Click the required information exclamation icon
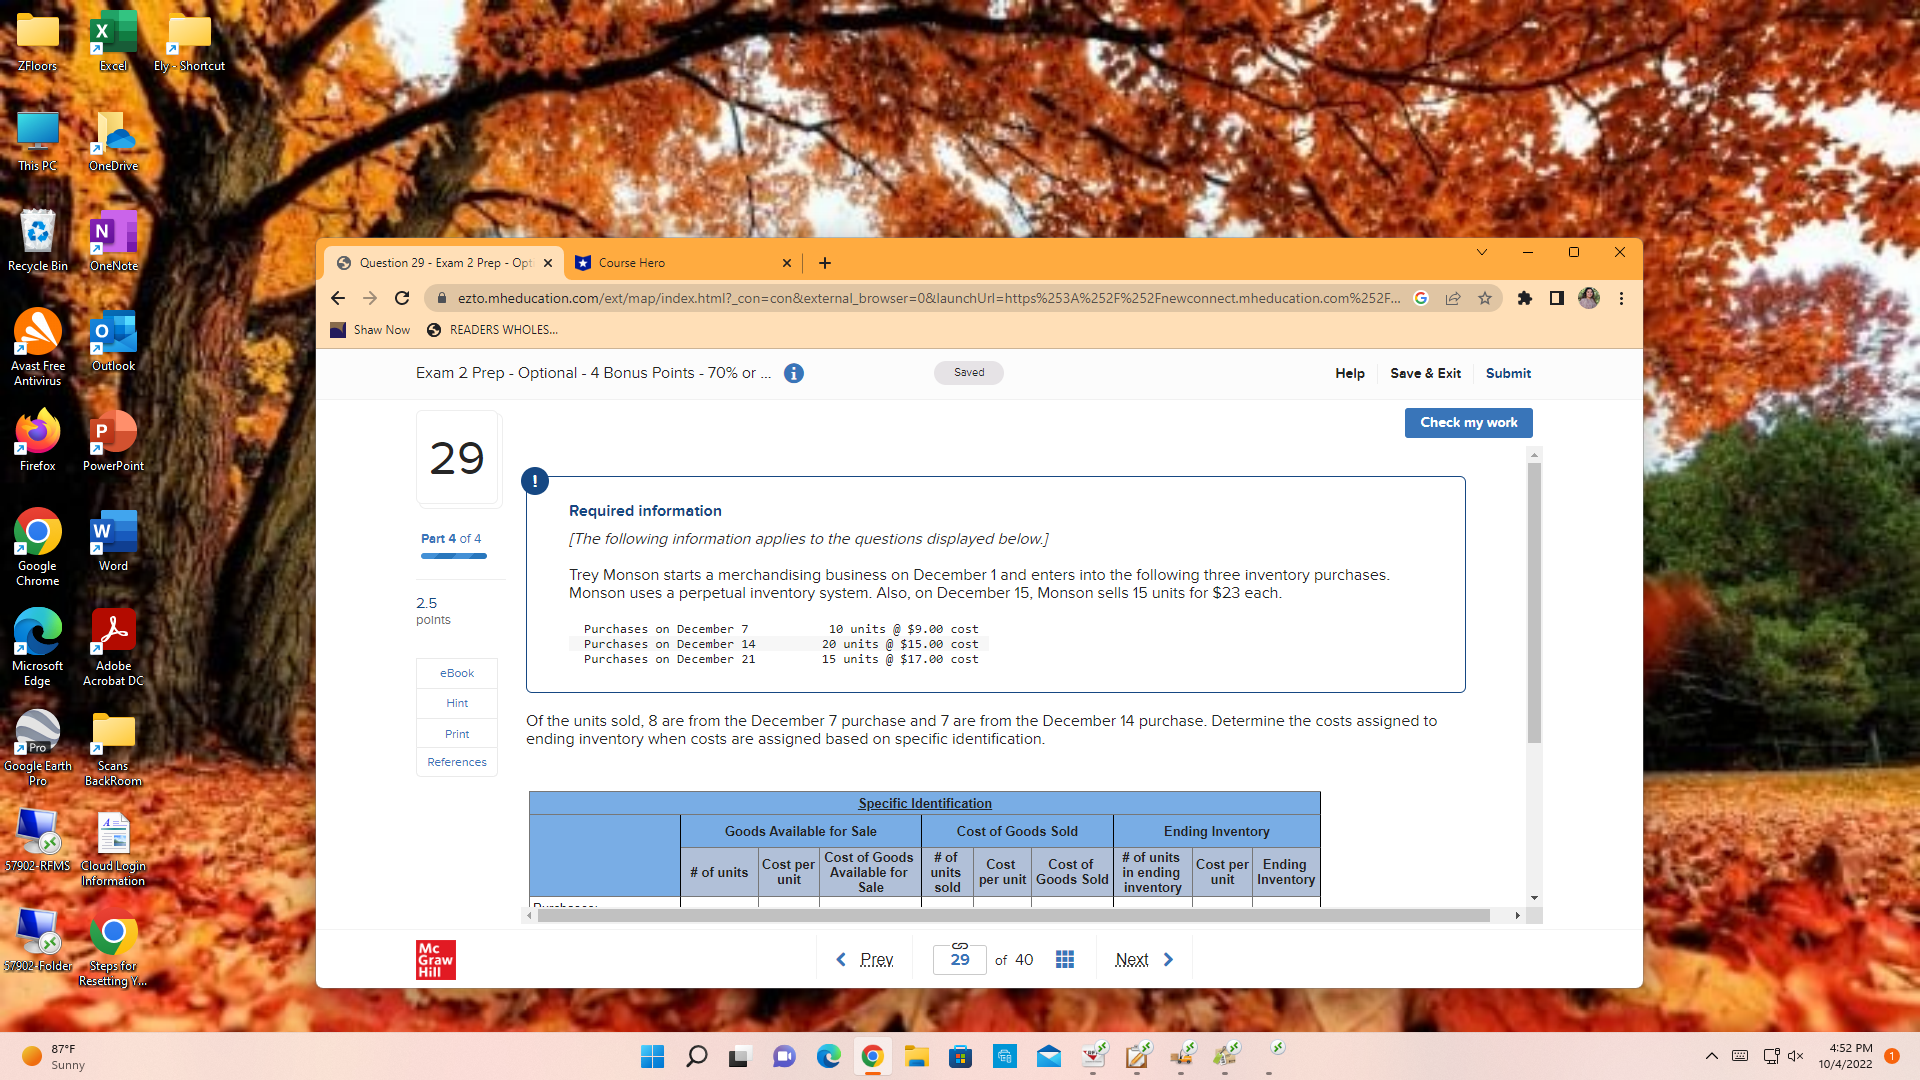Image resolution: width=1920 pixels, height=1080 pixels. coord(535,481)
